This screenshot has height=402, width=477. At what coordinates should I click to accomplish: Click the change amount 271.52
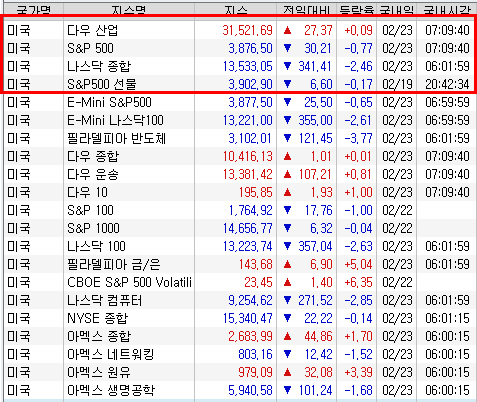(315, 300)
